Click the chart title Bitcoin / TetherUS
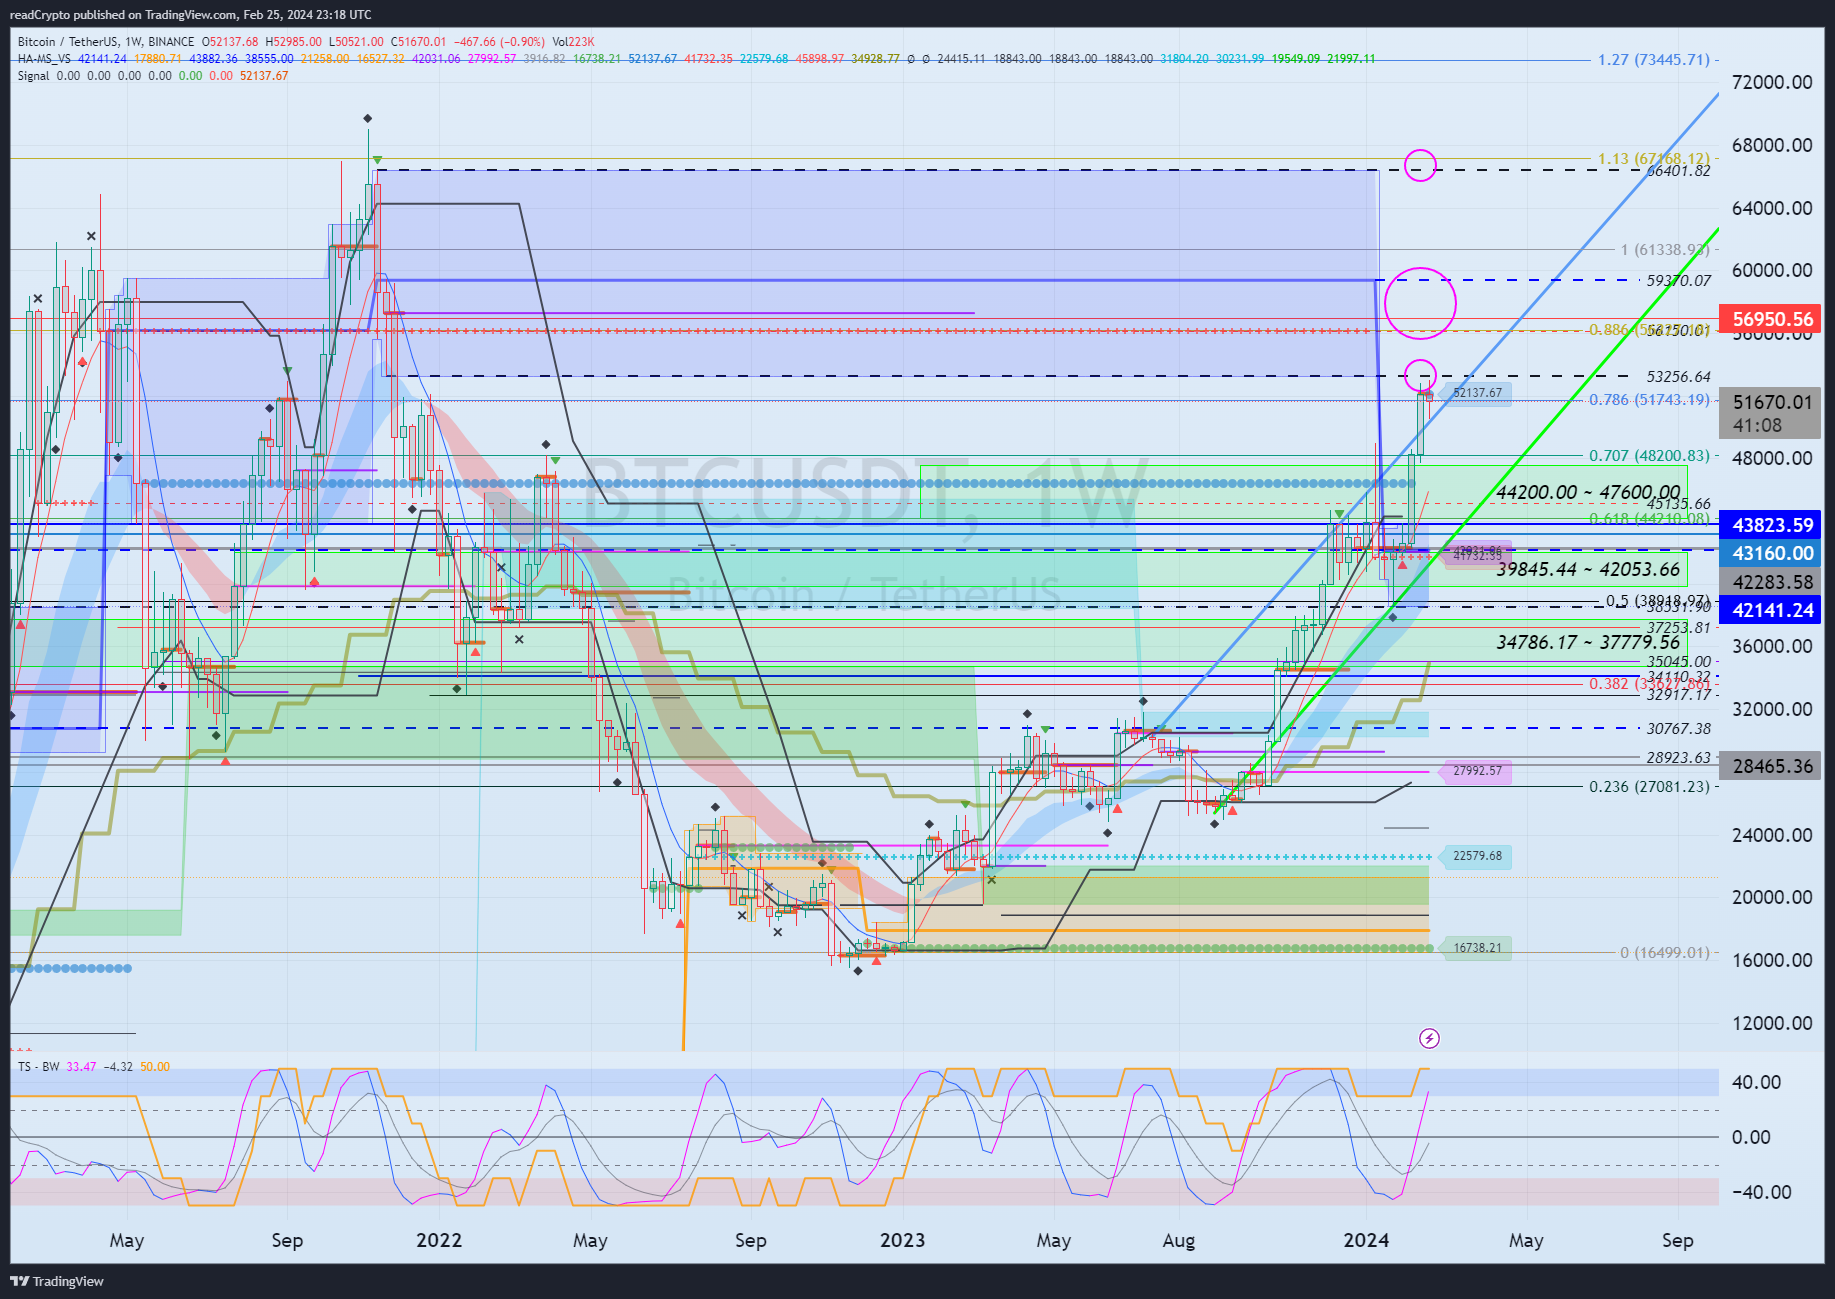Screen dimensions: 1835x1299 (68, 42)
